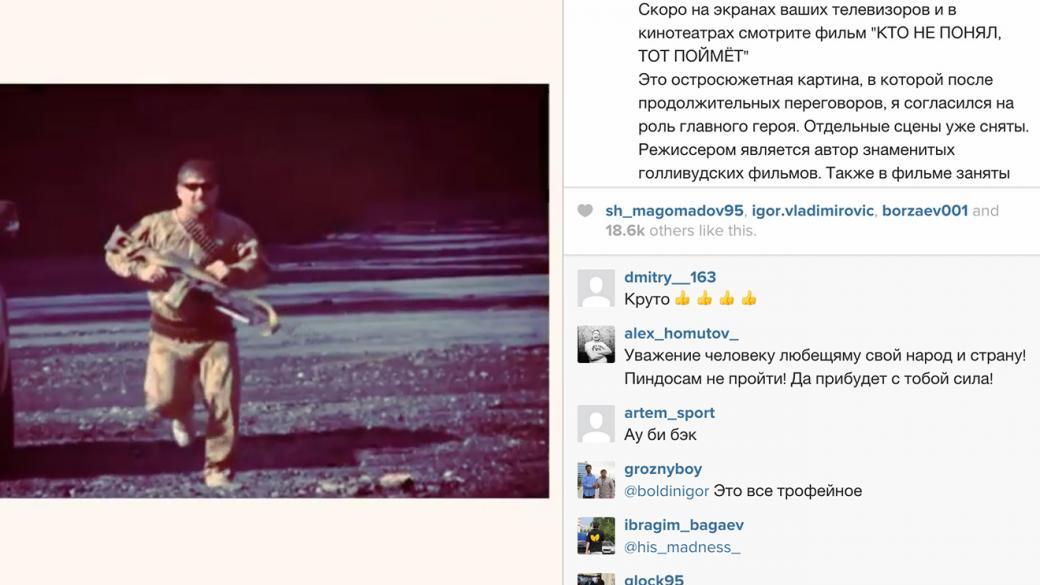1040x585 pixels.
Task: Visit artem_sport username link
Action: (x=669, y=413)
